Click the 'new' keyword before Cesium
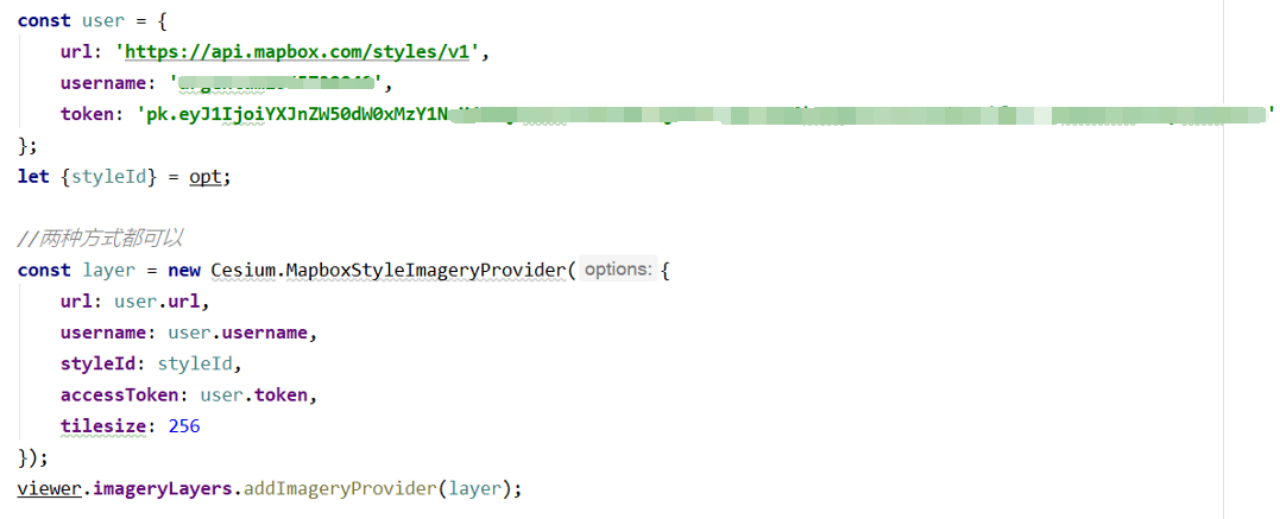Viewport: 1280px width, 519px height. (183, 270)
